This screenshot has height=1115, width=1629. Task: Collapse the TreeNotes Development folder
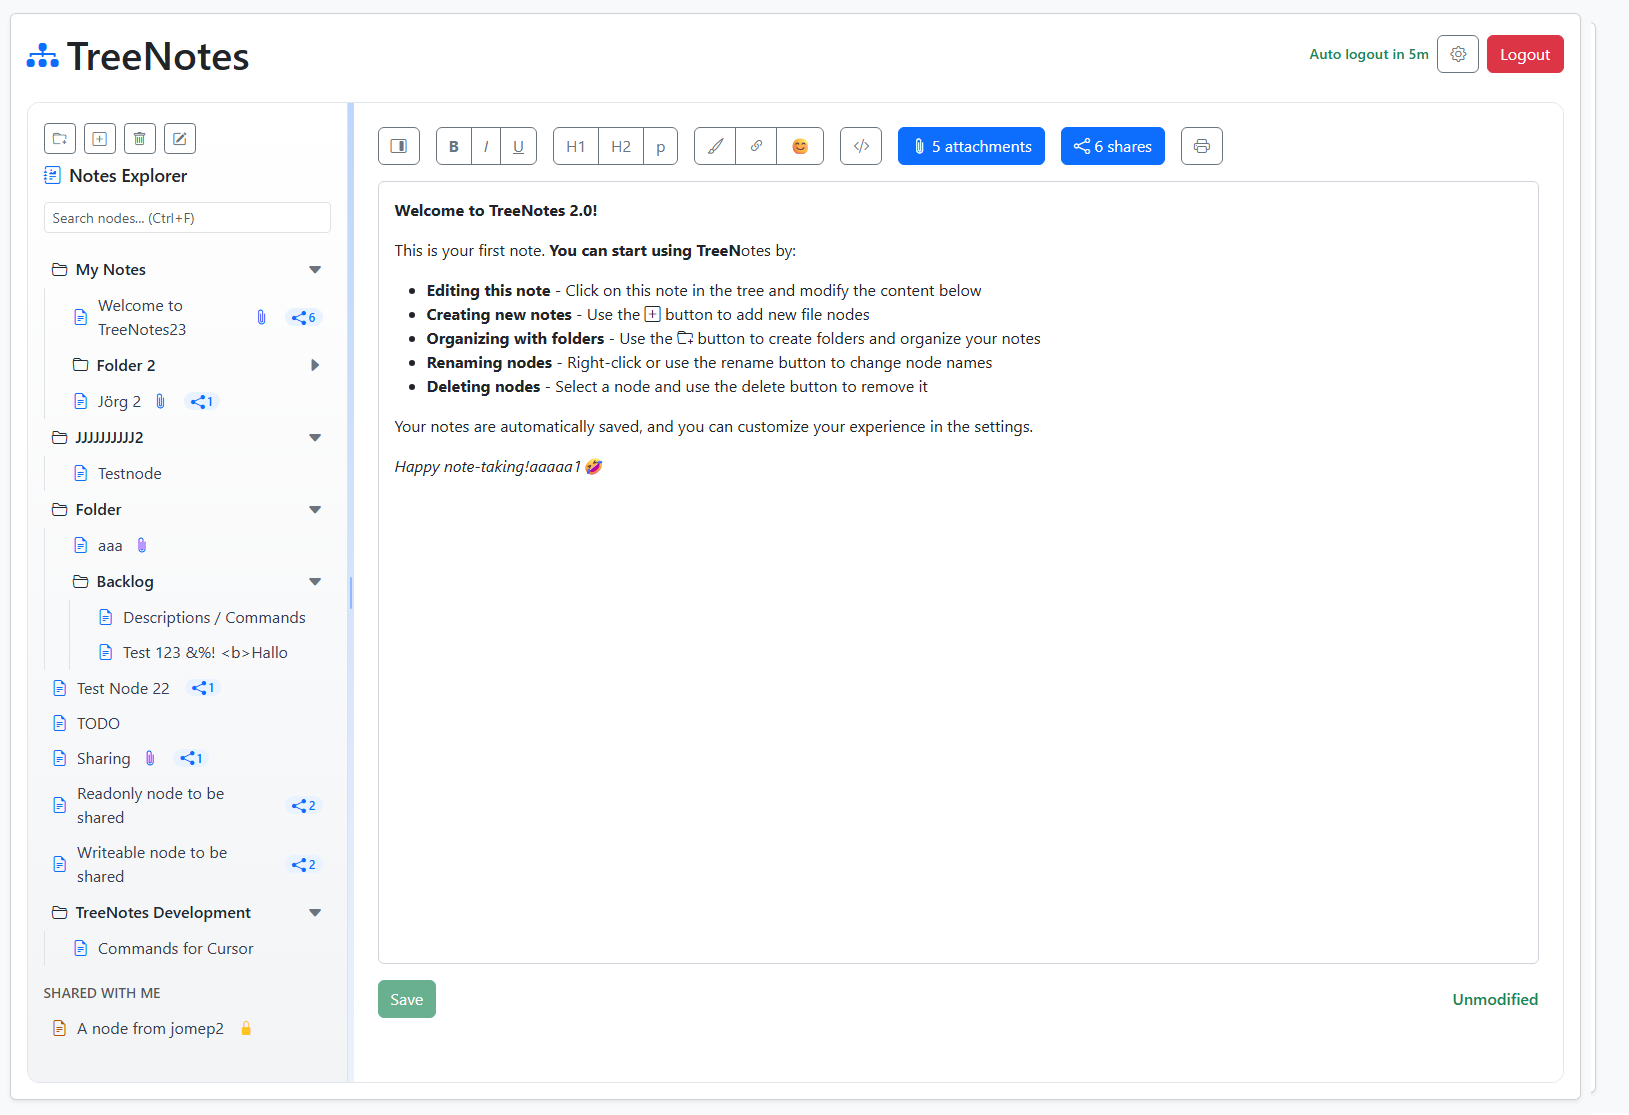click(315, 912)
